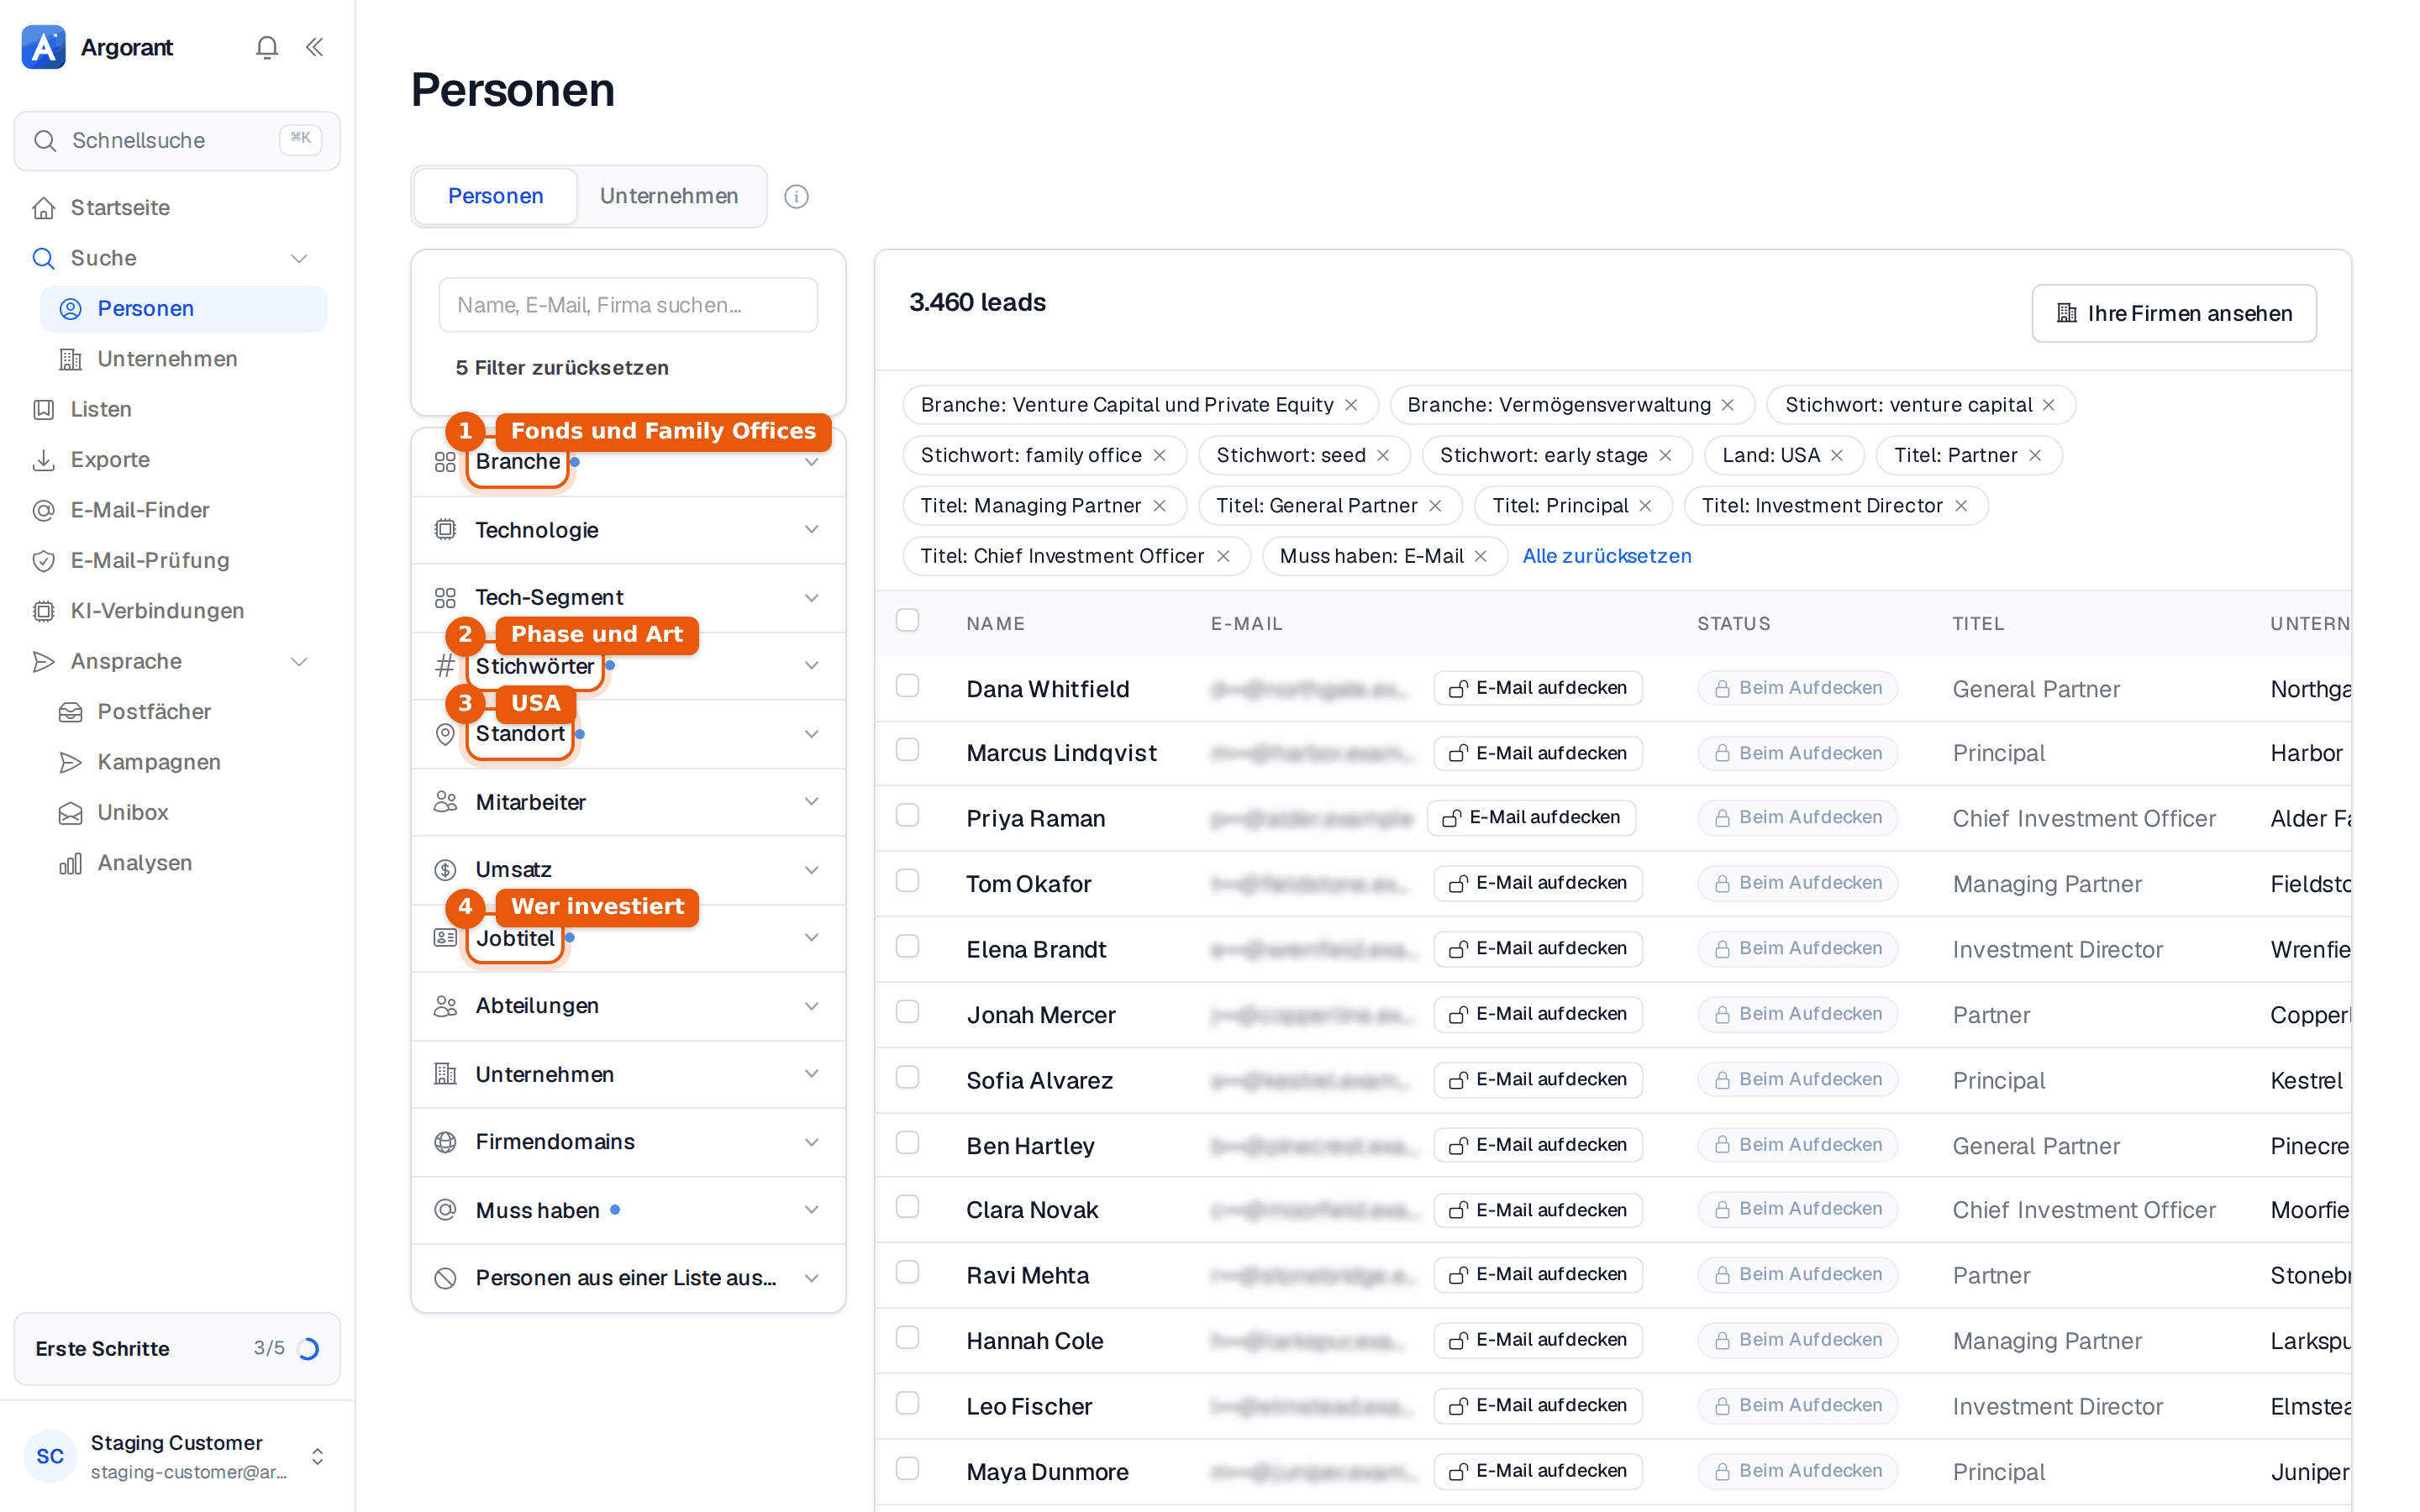Click the 'Alle zurücksetzen' link
Viewport: 2420px width, 1512px height.
1606,556
